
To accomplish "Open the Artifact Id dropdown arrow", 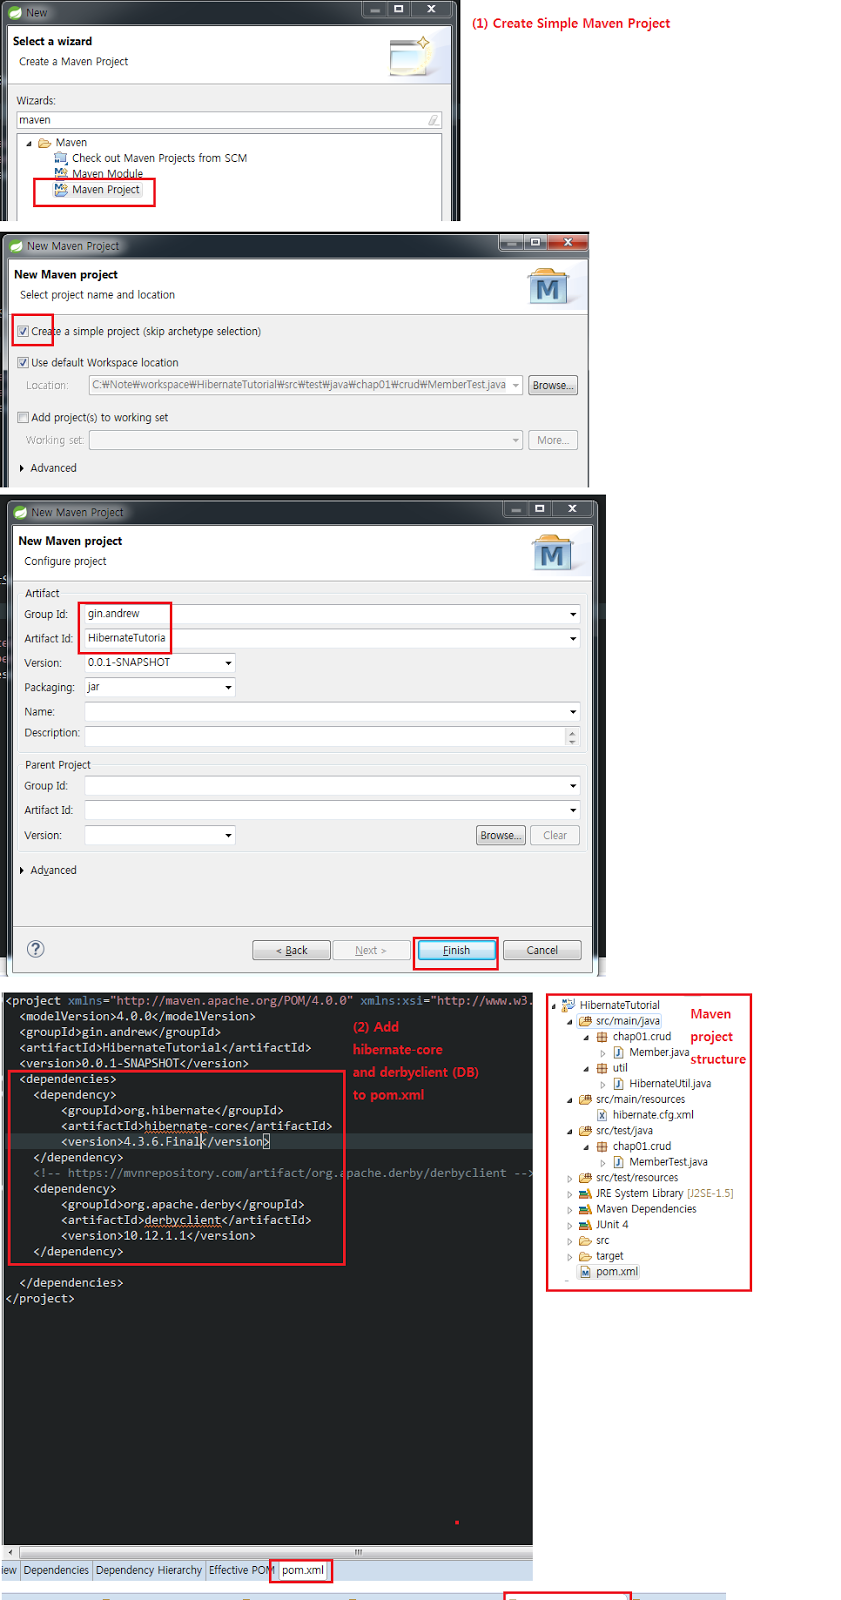I will pos(573,638).
